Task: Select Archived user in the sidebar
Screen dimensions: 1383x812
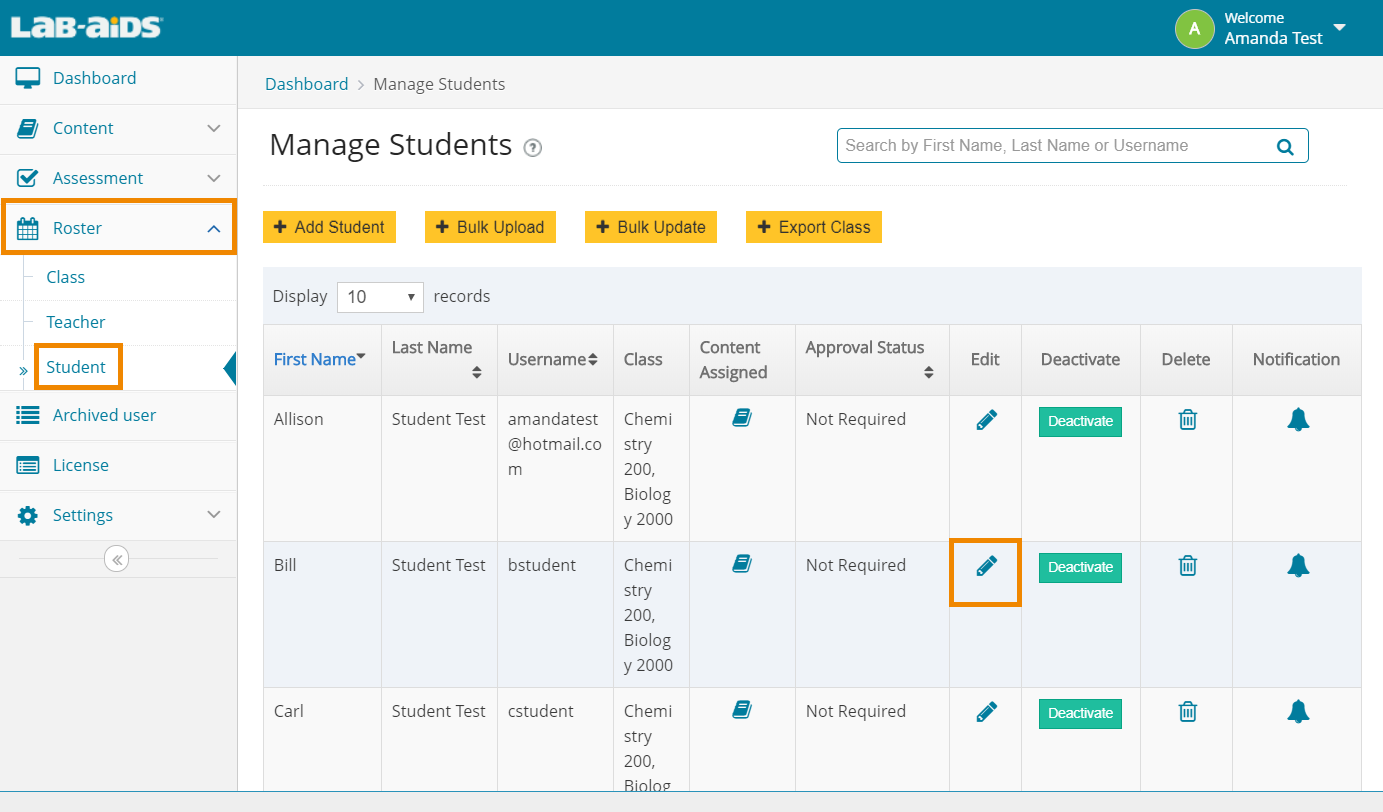Action: pos(104,415)
